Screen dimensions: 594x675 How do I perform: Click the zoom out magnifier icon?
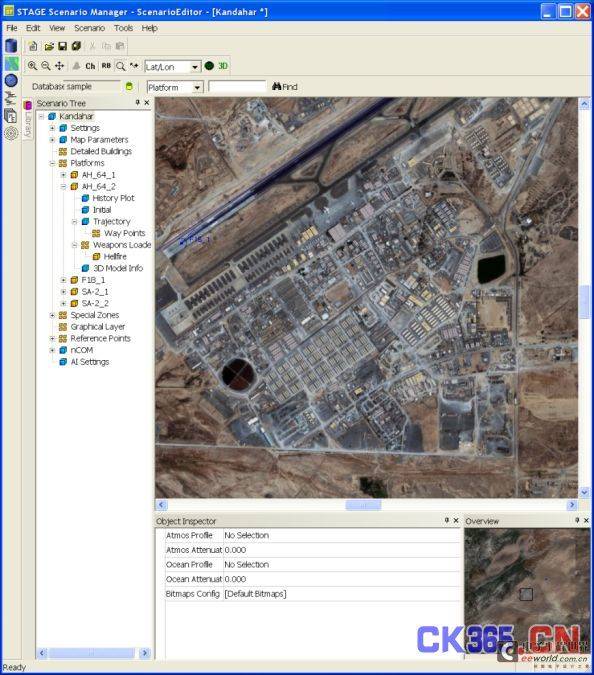pos(46,66)
